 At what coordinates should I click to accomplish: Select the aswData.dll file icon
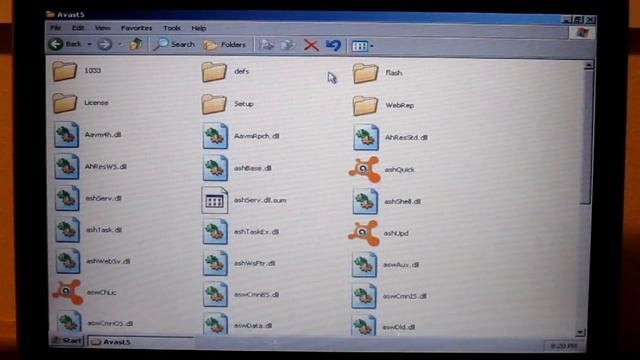coord(215,324)
